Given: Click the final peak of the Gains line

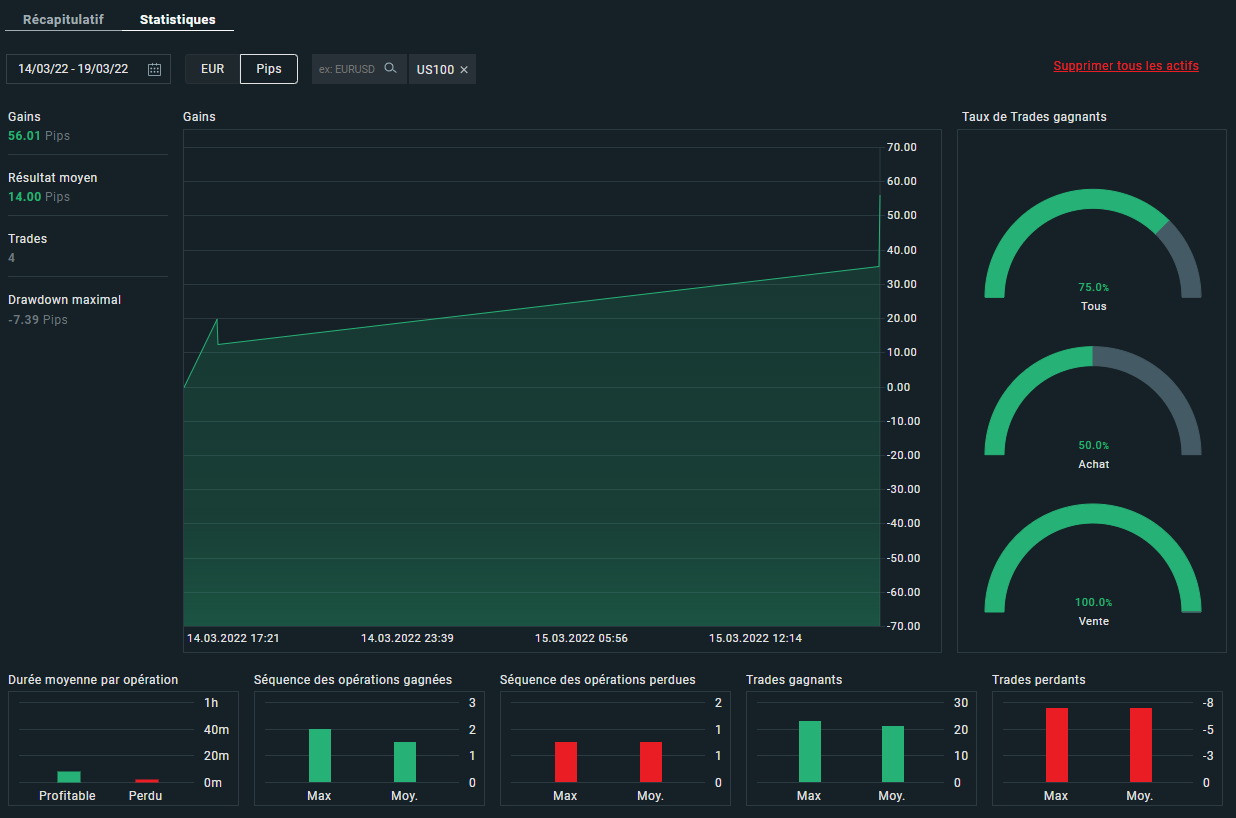Looking at the screenshot, I should pyautogui.click(x=879, y=196).
